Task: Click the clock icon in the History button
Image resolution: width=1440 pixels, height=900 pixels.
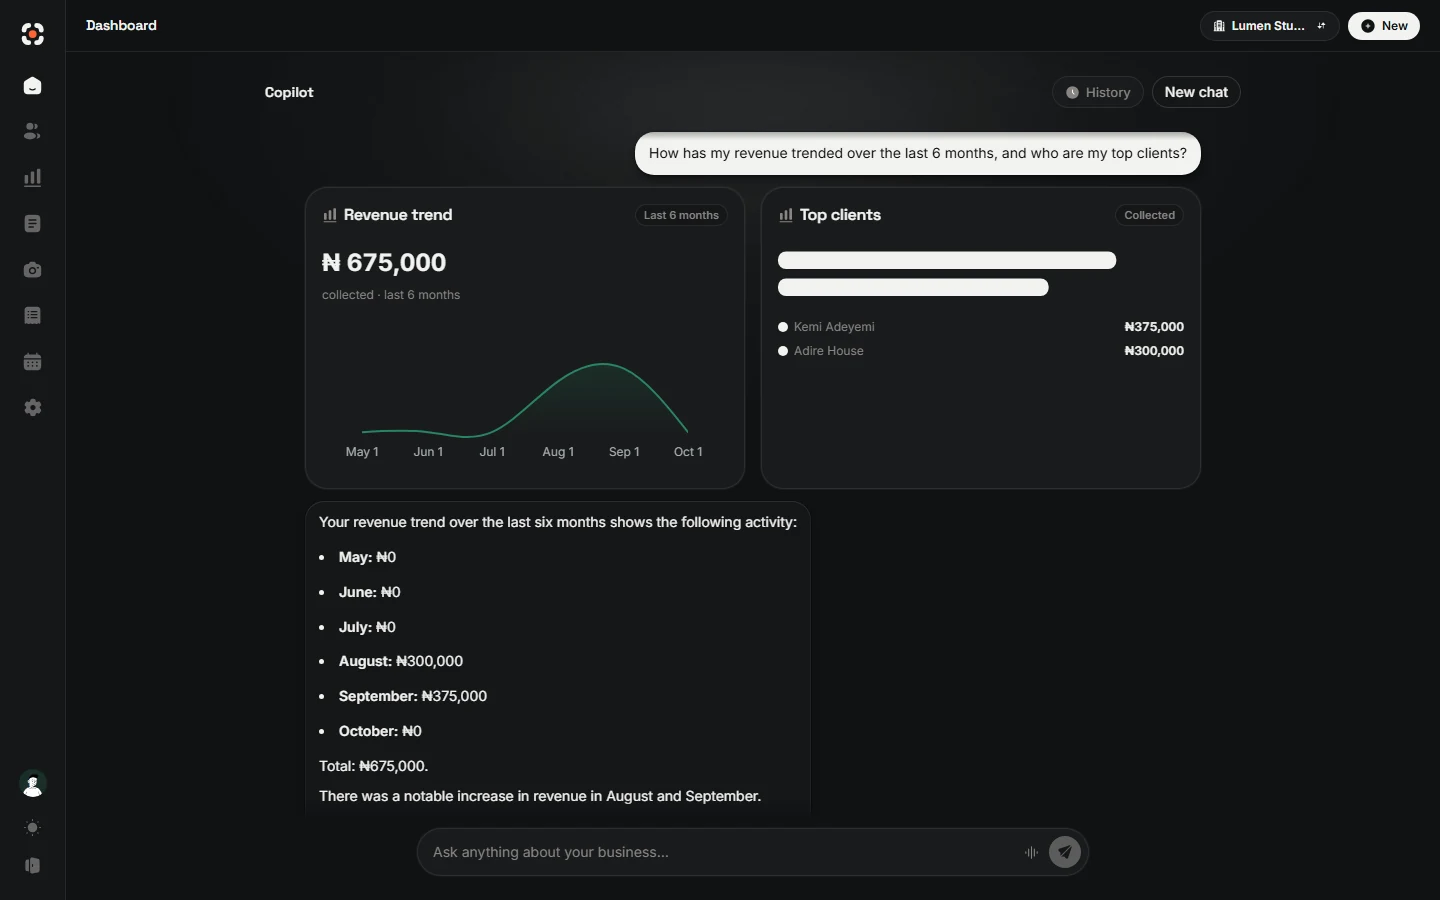Action: tap(1072, 92)
